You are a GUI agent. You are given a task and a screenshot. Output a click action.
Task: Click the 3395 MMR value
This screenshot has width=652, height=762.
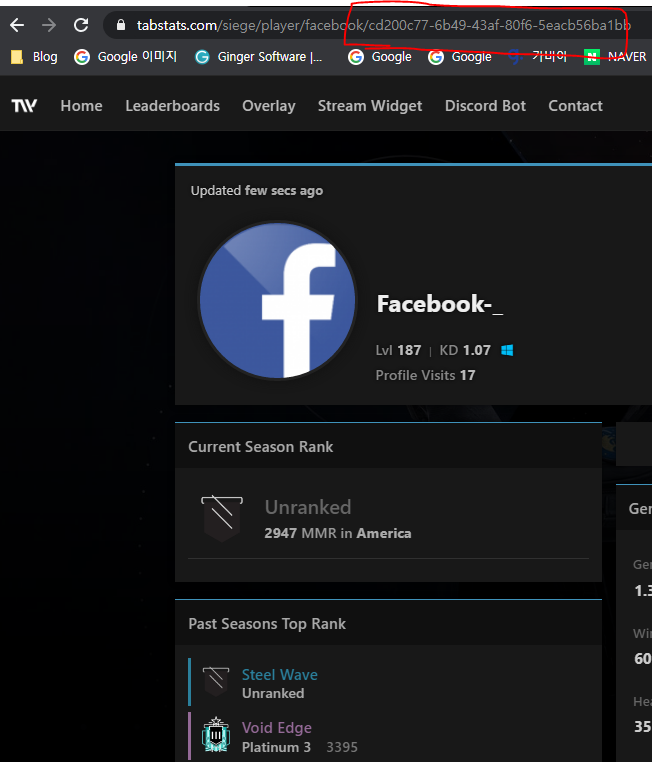pyautogui.click(x=342, y=747)
